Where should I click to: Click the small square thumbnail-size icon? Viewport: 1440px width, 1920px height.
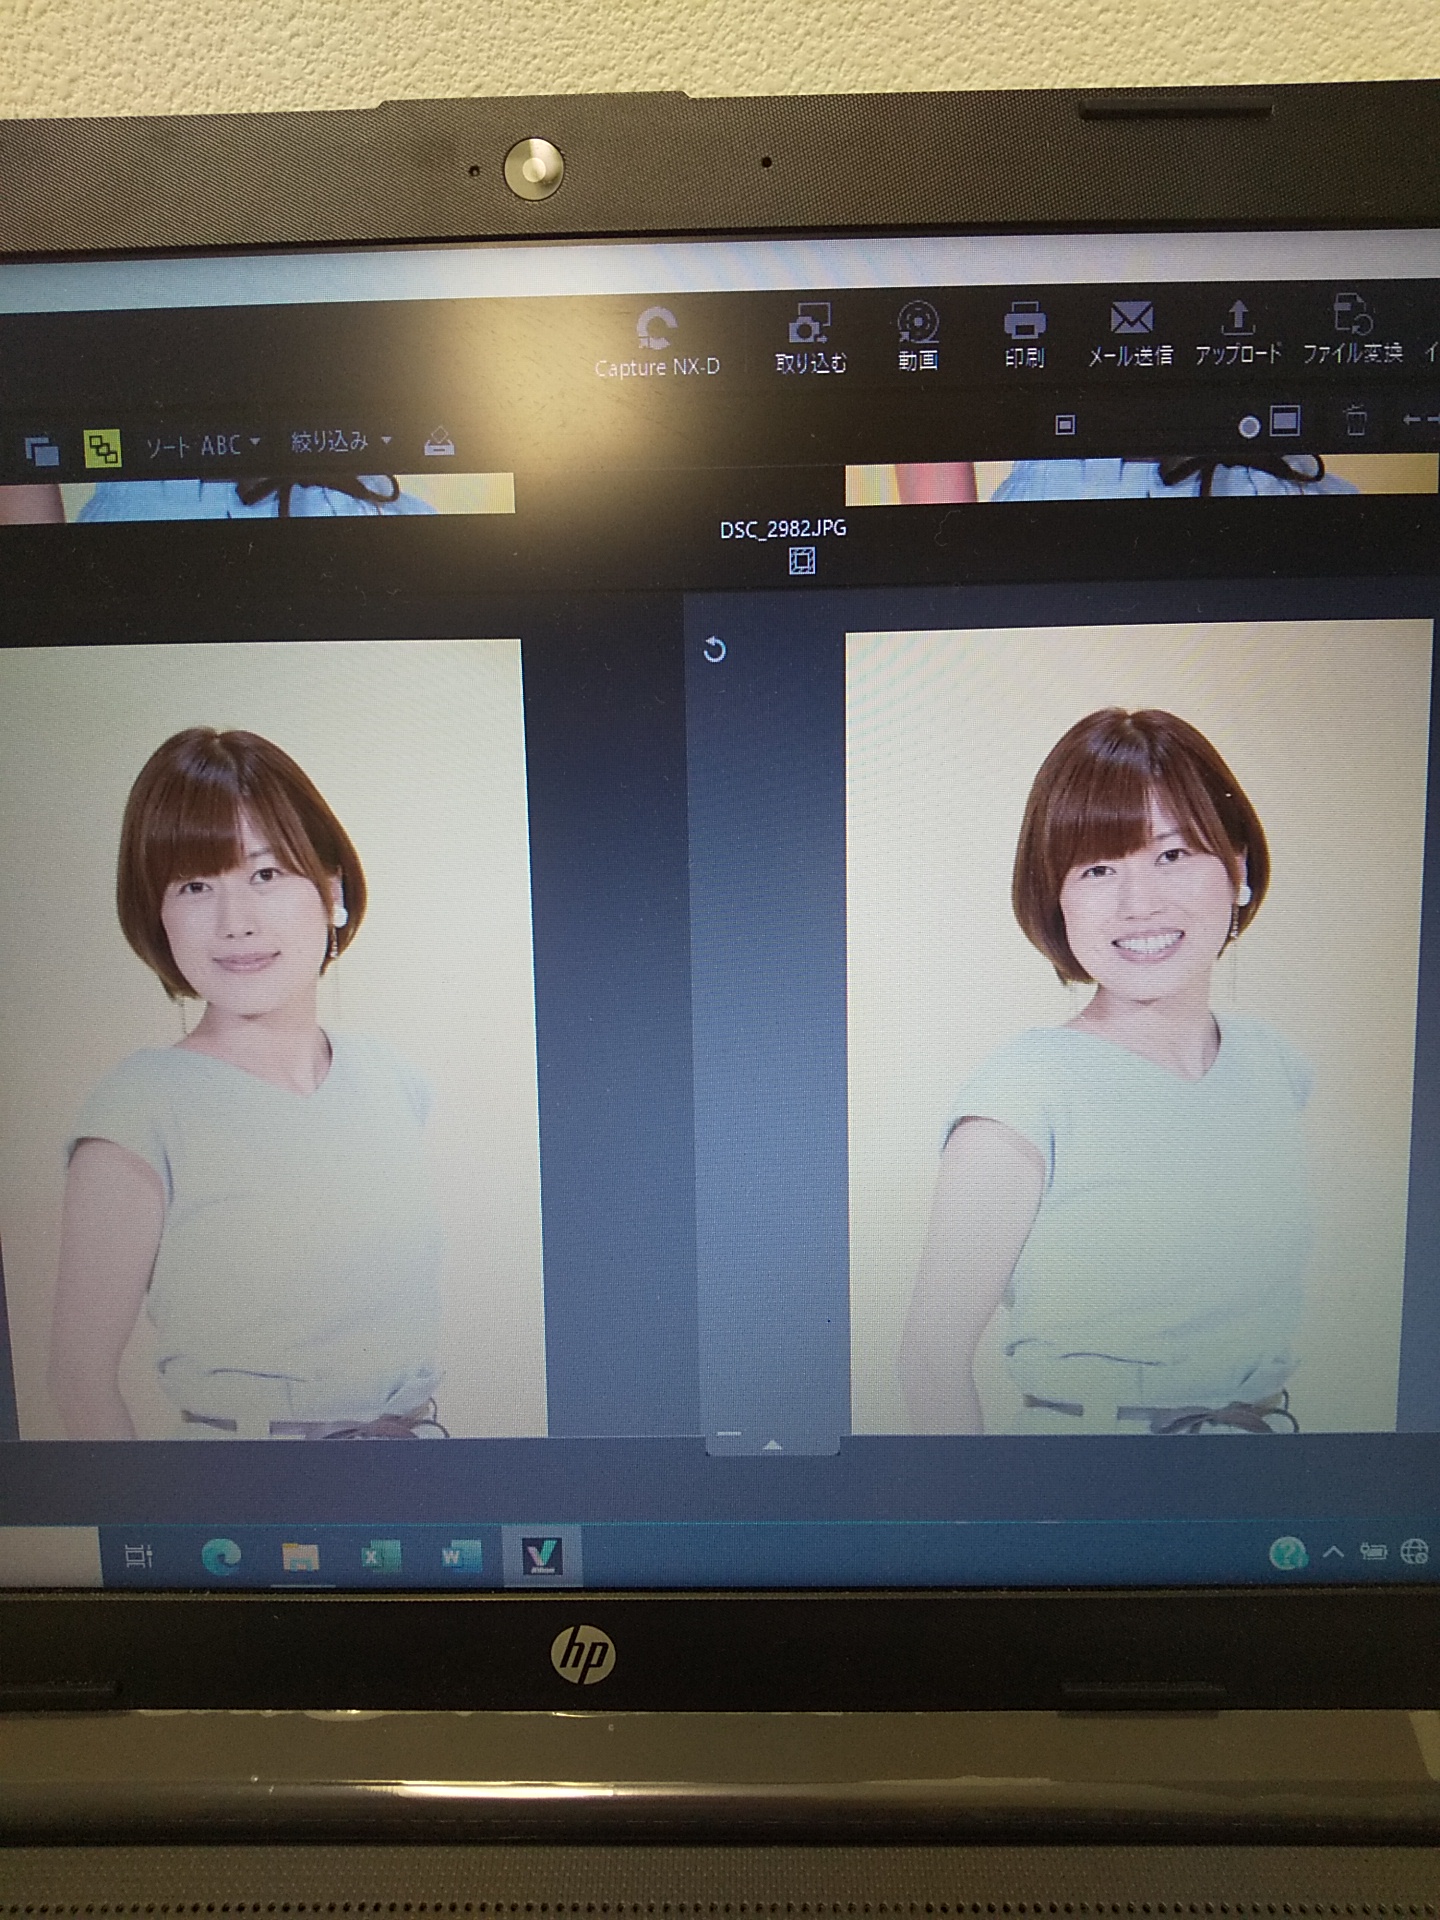click(1065, 425)
